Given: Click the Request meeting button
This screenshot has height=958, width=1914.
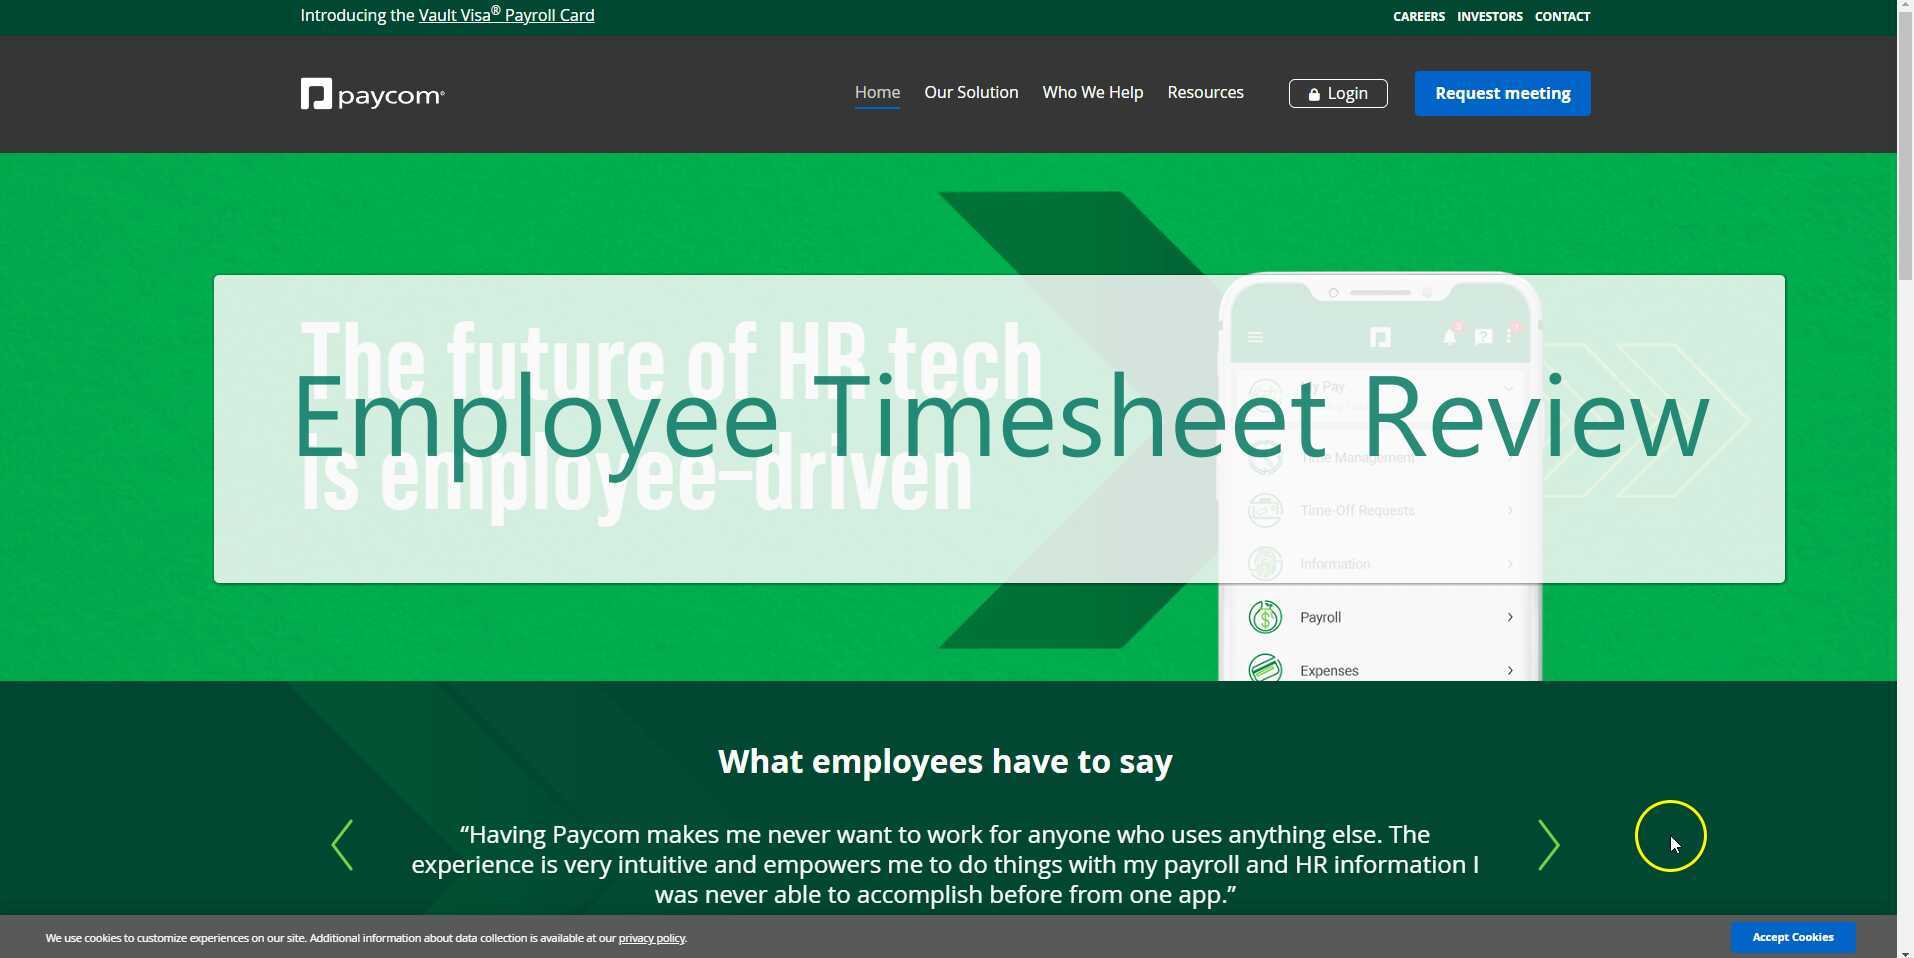Looking at the screenshot, I should pos(1501,93).
